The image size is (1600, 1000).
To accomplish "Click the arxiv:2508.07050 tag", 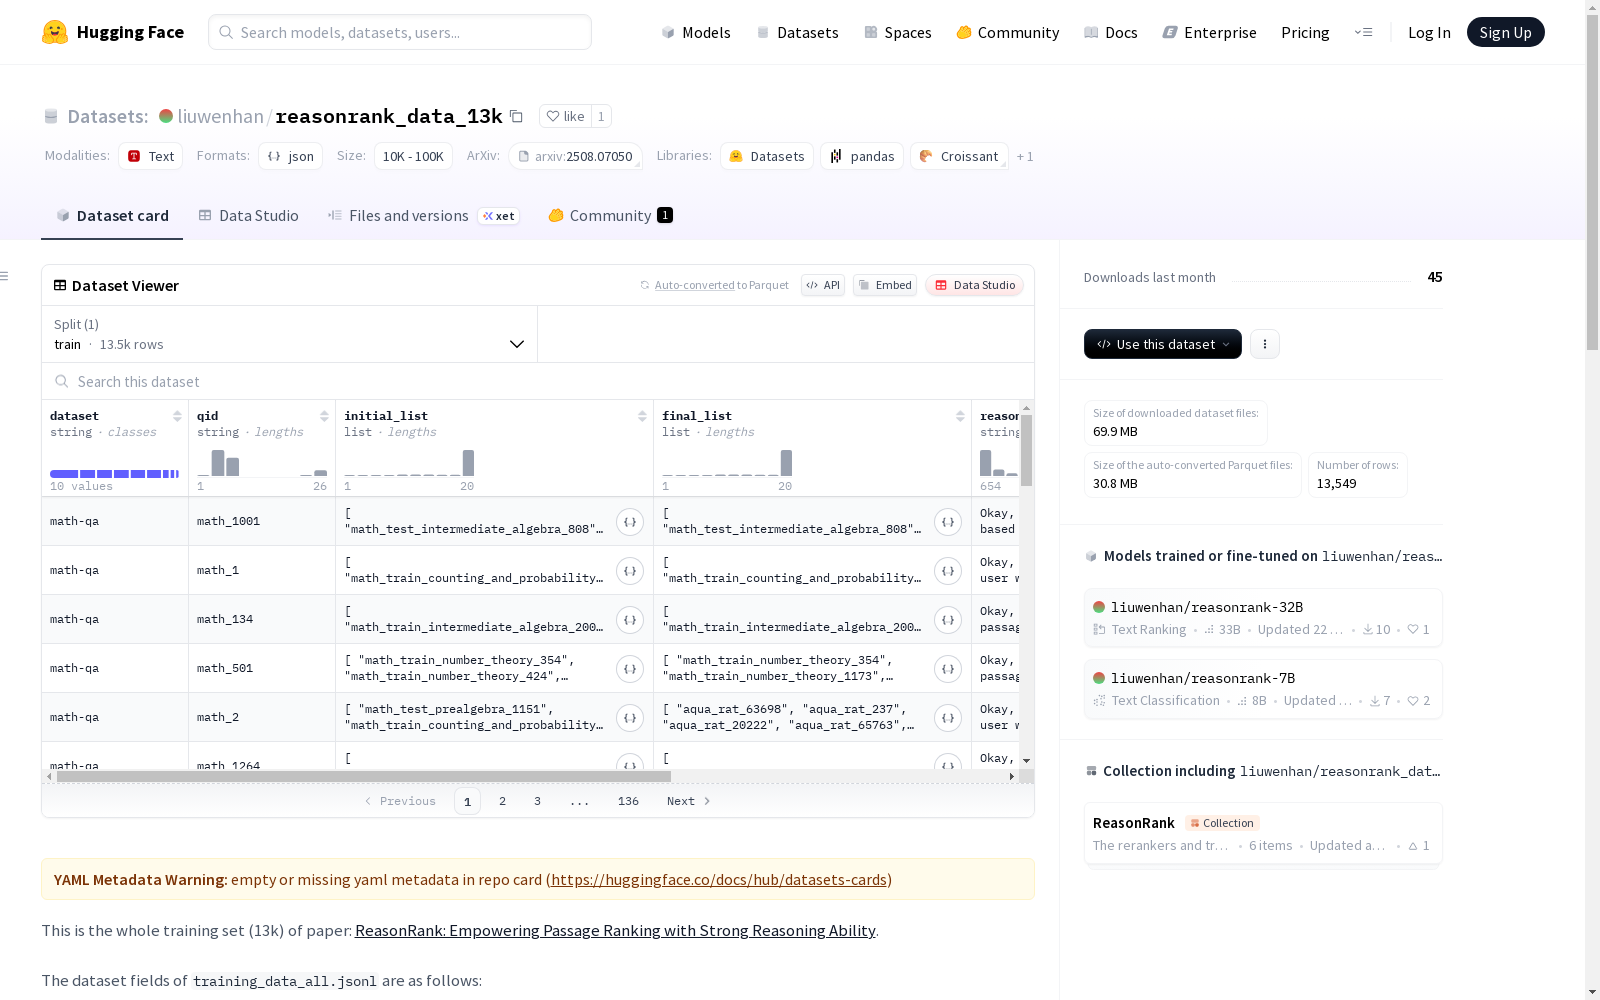I will (575, 156).
